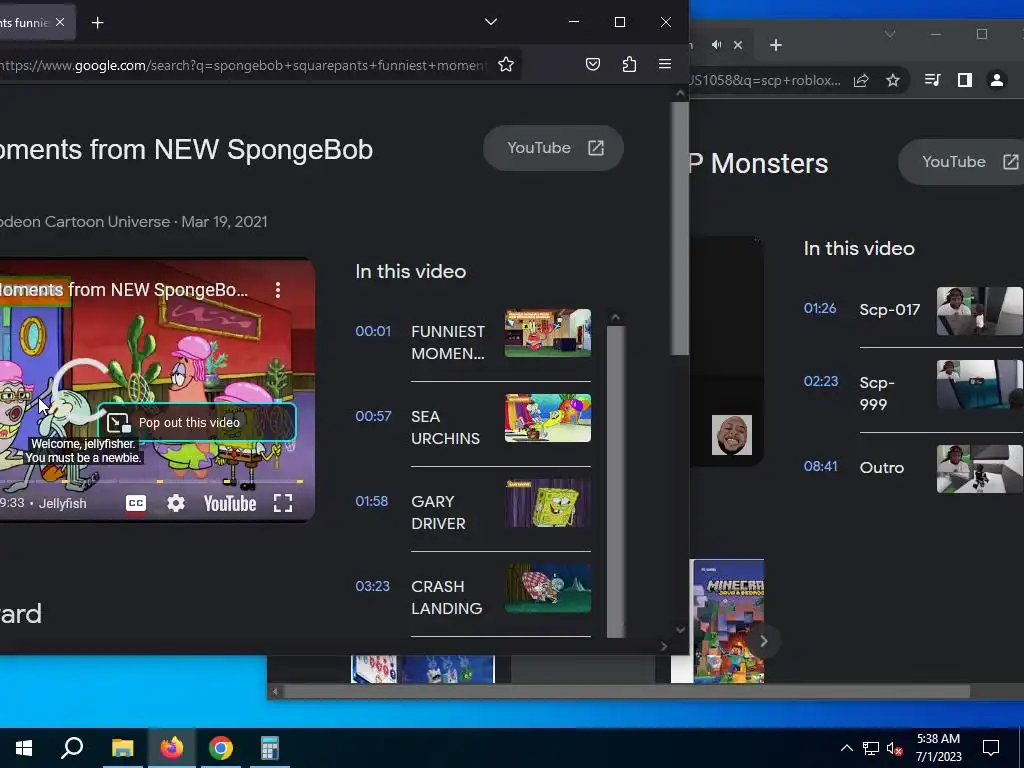
Task: Open Firefox hamburger application menu
Action: click(665, 64)
